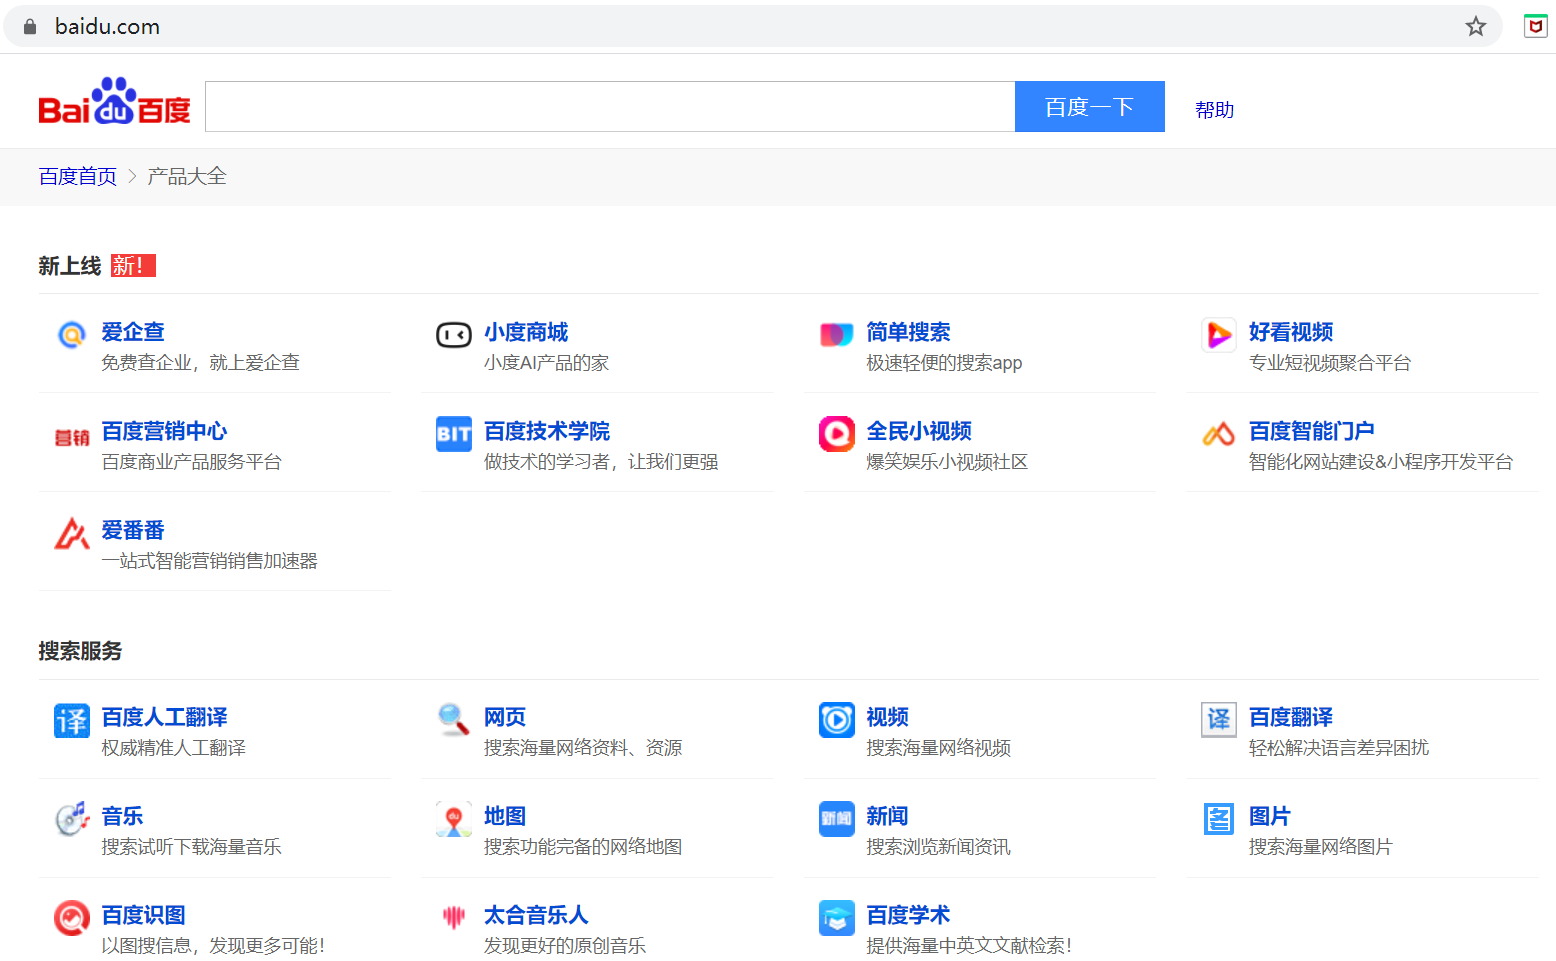This screenshot has height=961, width=1556.
Task: Click the description 极速轻便的搜索app
Action: [x=944, y=363]
